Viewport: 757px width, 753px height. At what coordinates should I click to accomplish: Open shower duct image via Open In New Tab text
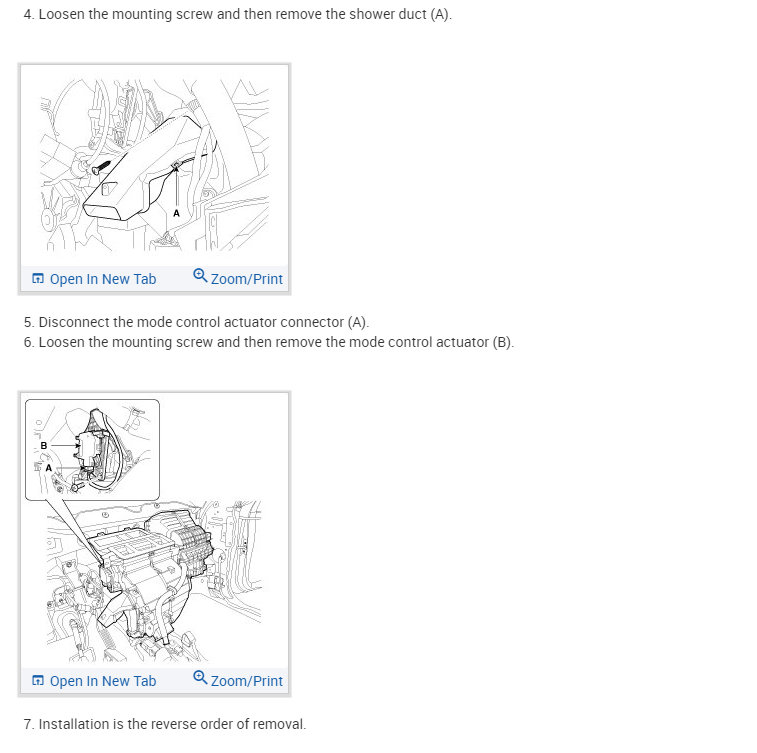click(x=103, y=279)
